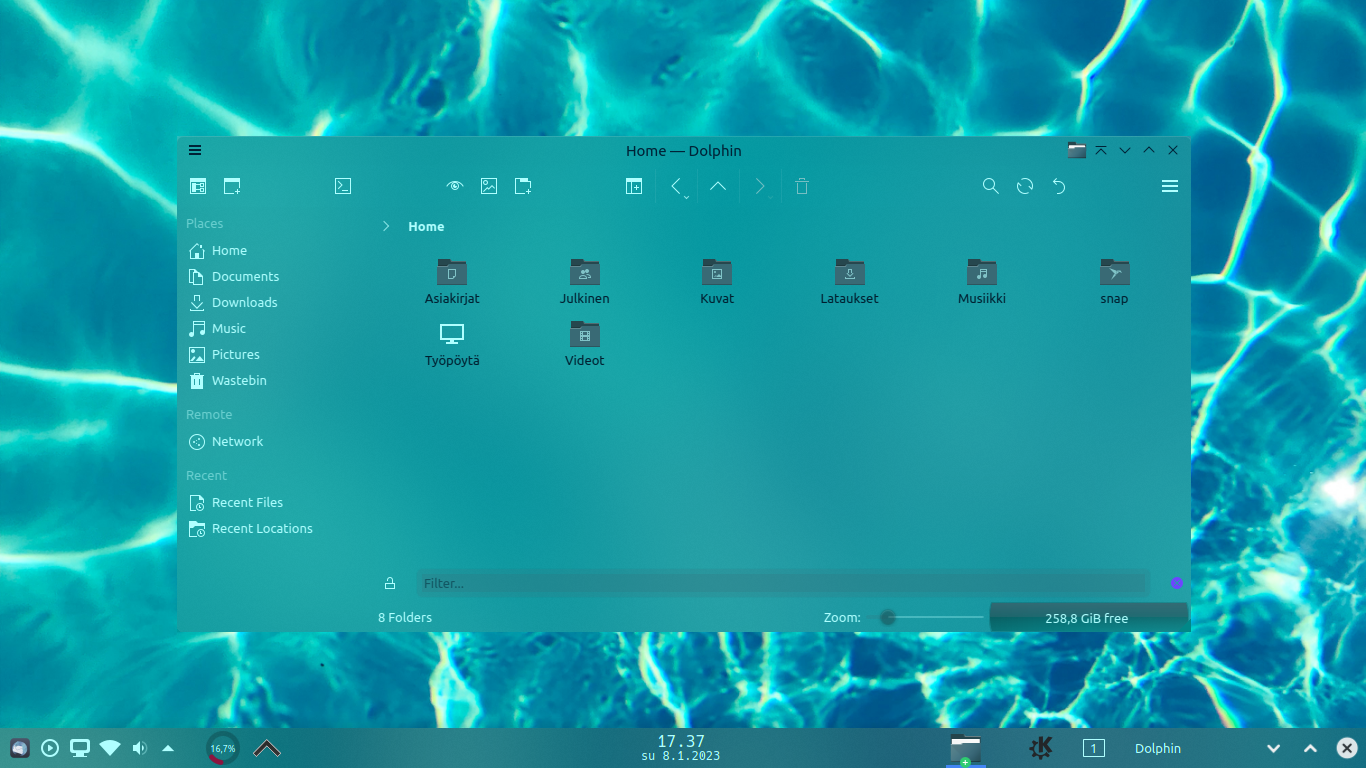Select the snap folder
1366x768 pixels.
tap(1114, 282)
